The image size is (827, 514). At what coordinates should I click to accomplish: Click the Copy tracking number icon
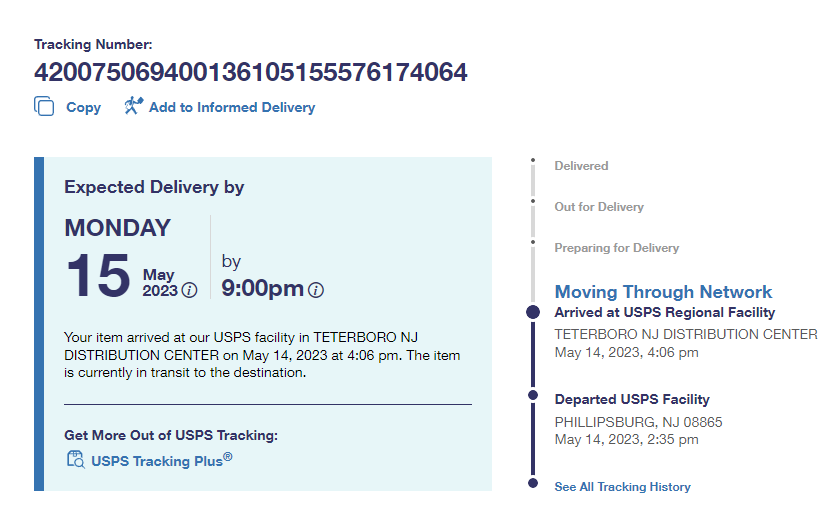click(44, 106)
